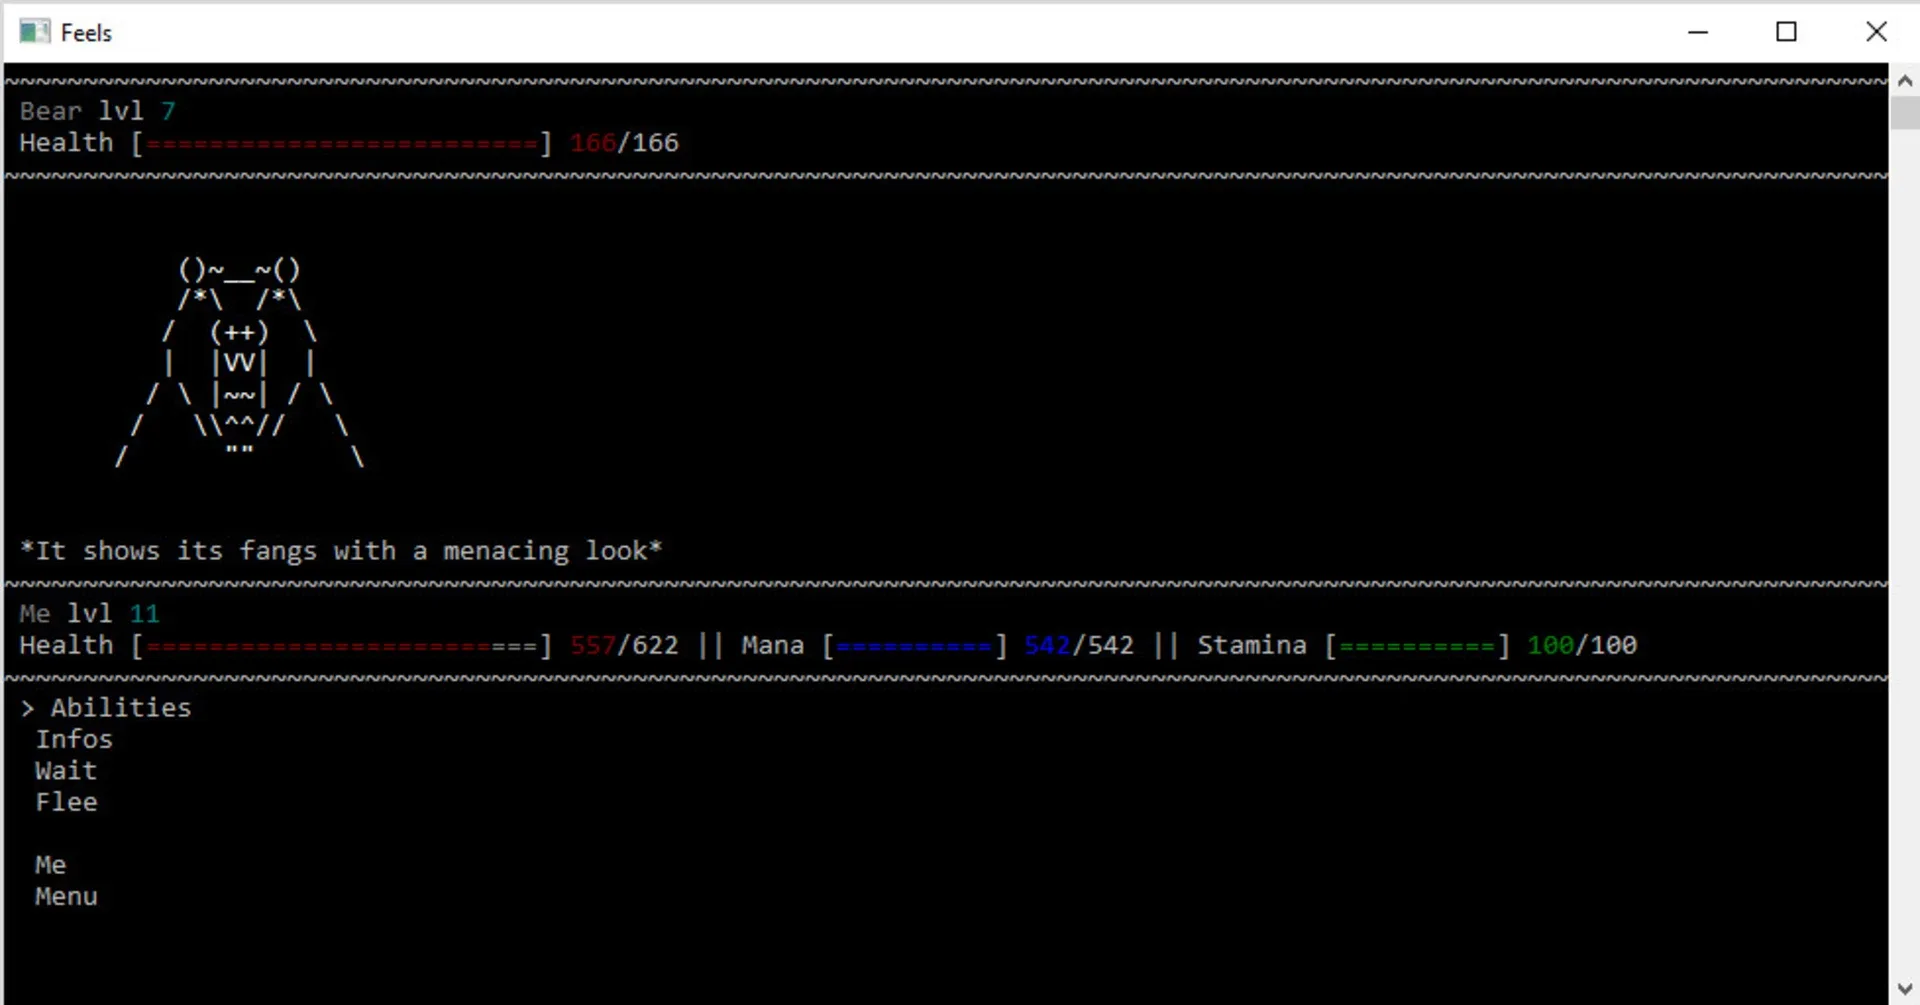
Task: Click the player's blue Mana bar
Action: click(x=914, y=646)
